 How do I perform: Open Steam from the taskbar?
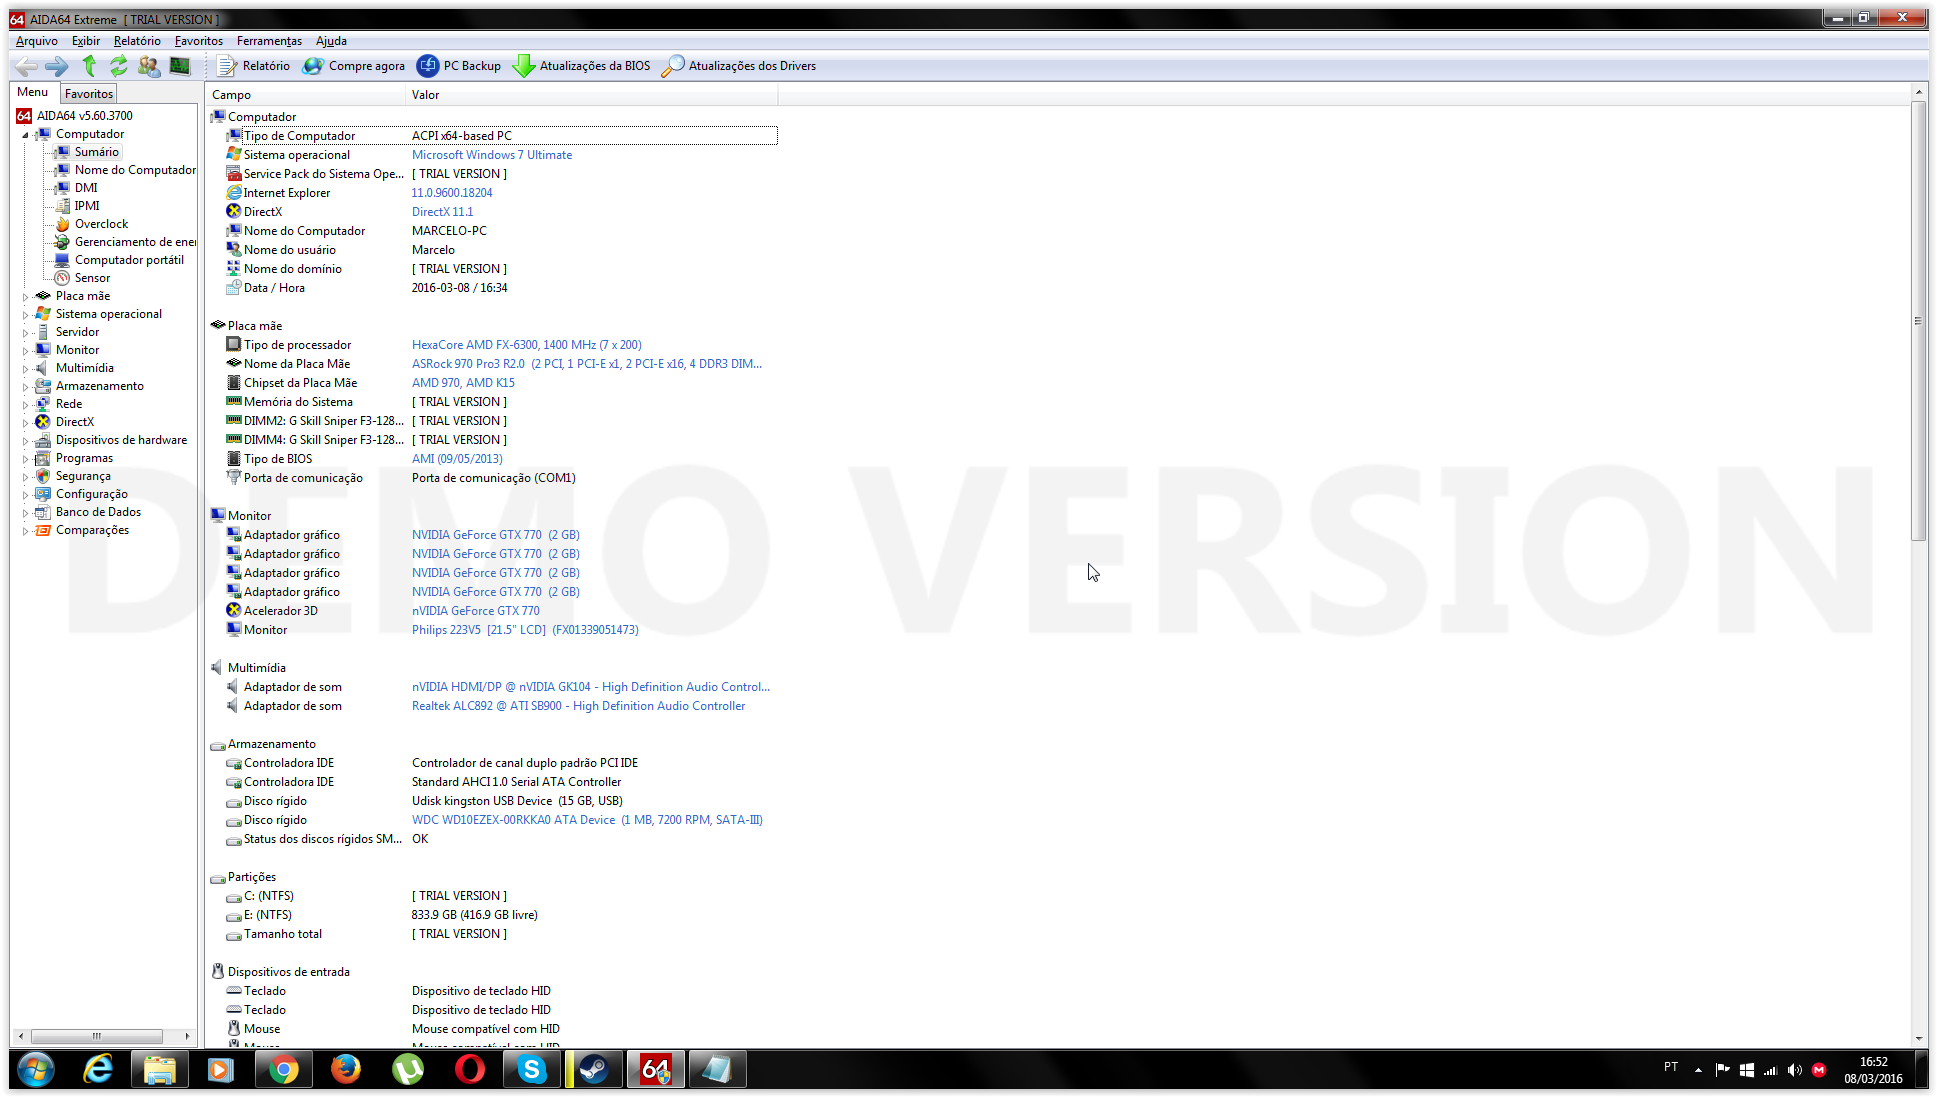[594, 1070]
